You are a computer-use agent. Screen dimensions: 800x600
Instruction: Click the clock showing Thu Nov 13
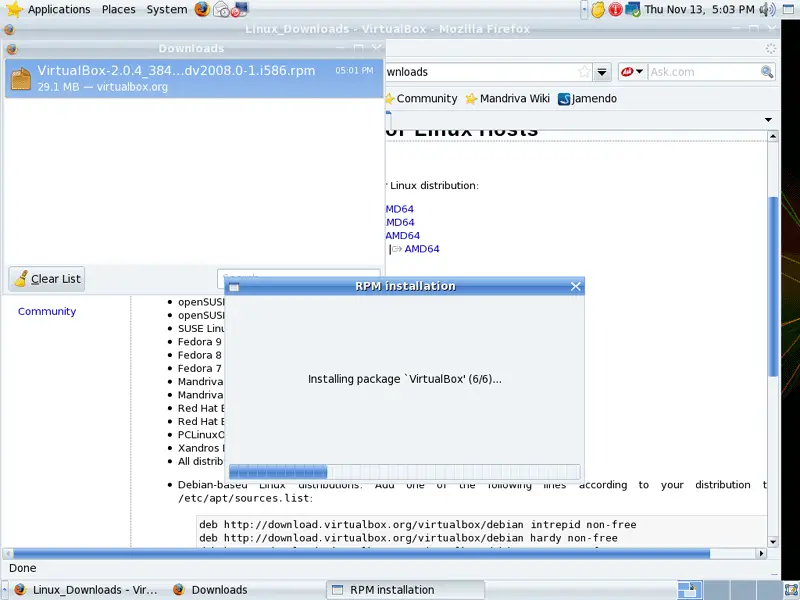coord(699,9)
